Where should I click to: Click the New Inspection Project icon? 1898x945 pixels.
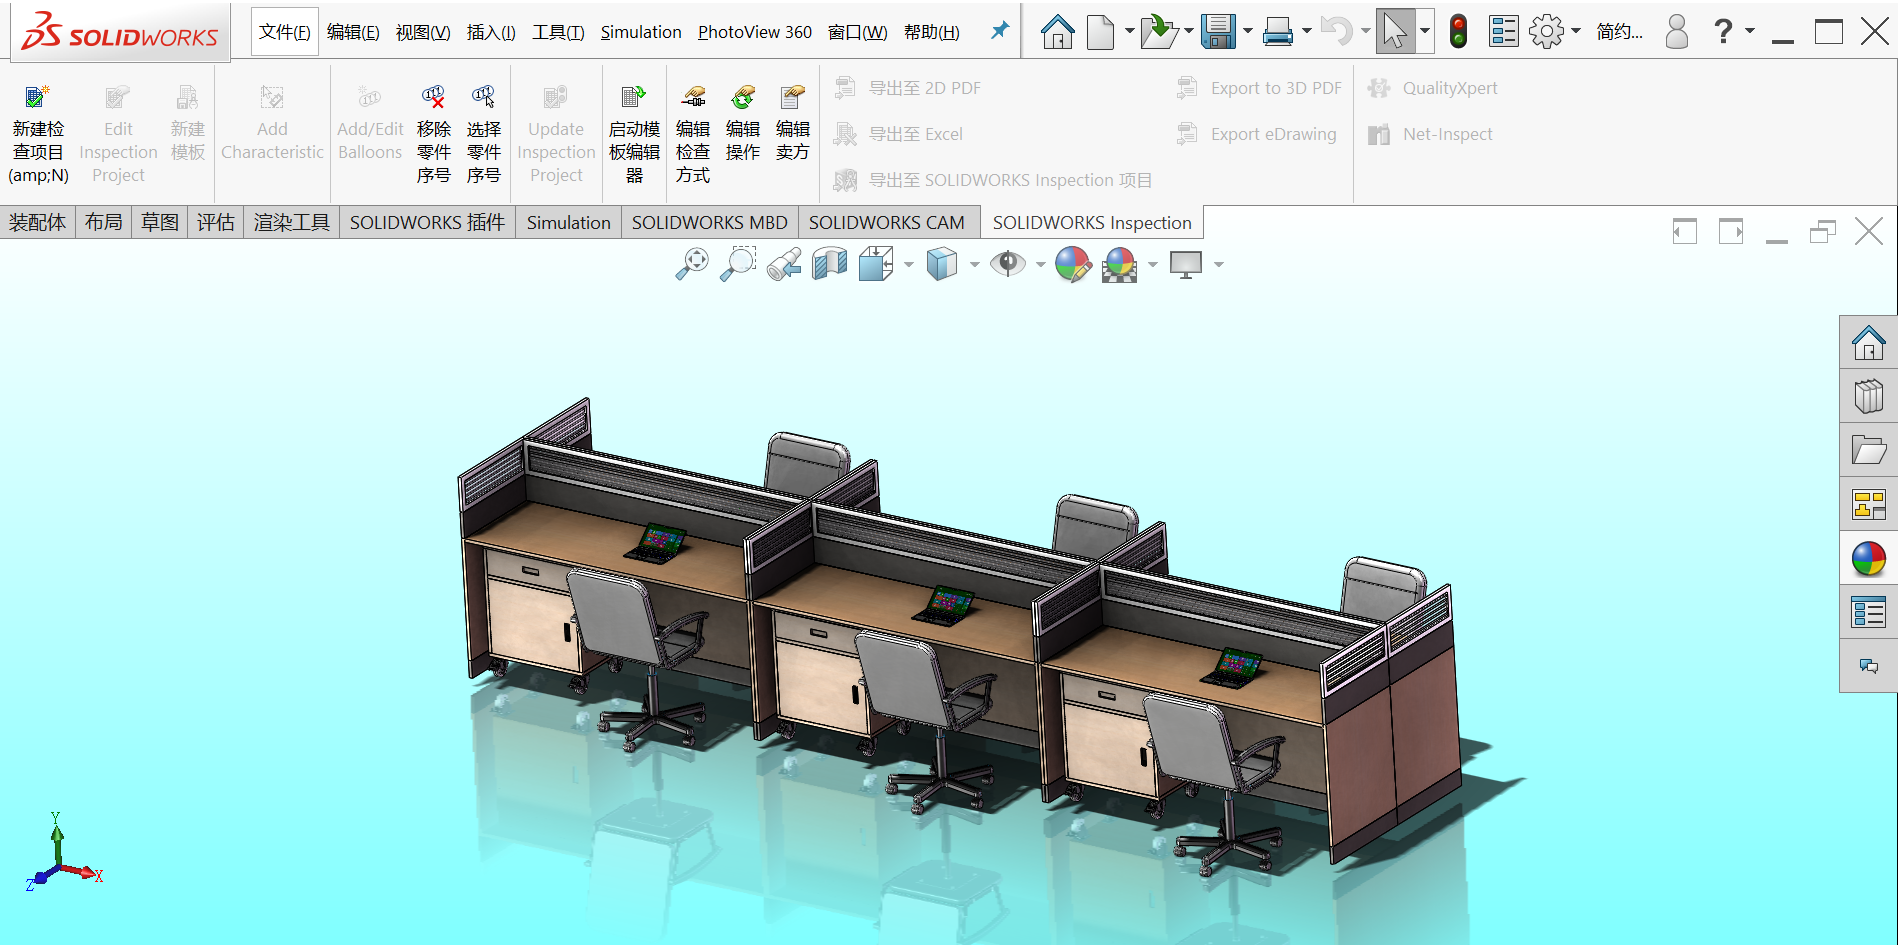(x=38, y=97)
